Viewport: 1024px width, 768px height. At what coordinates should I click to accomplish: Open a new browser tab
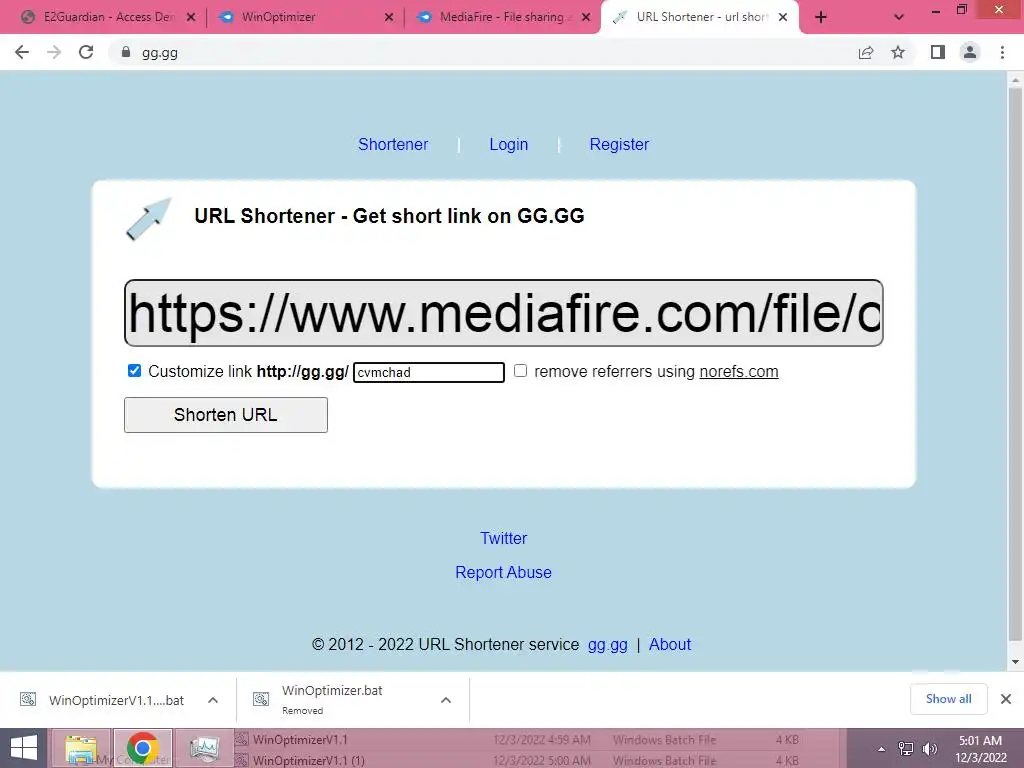point(821,17)
